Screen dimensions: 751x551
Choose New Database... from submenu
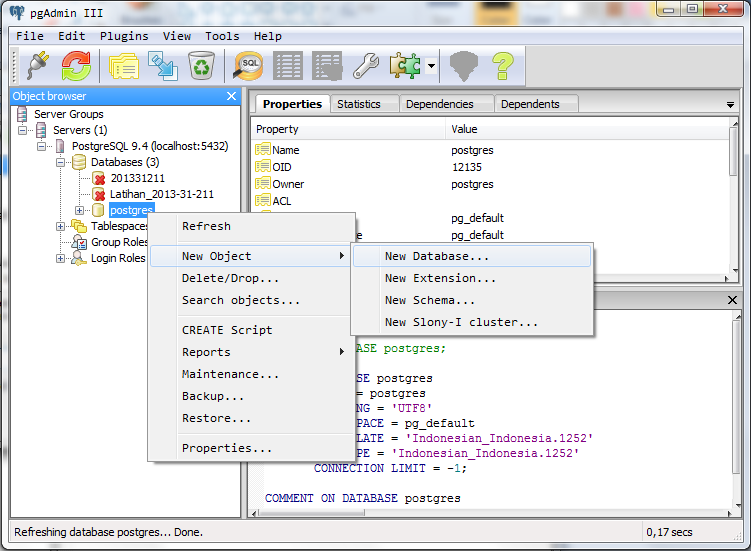[x=472, y=256]
